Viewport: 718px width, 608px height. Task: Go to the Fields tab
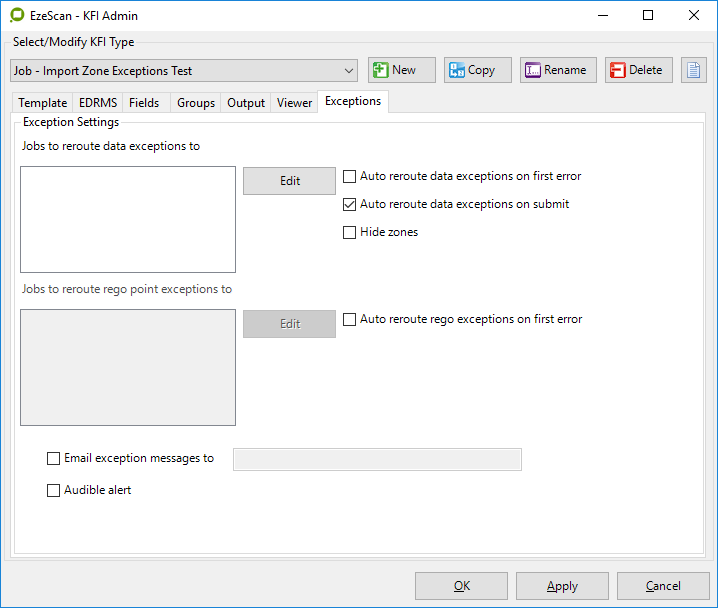pyautogui.click(x=144, y=103)
